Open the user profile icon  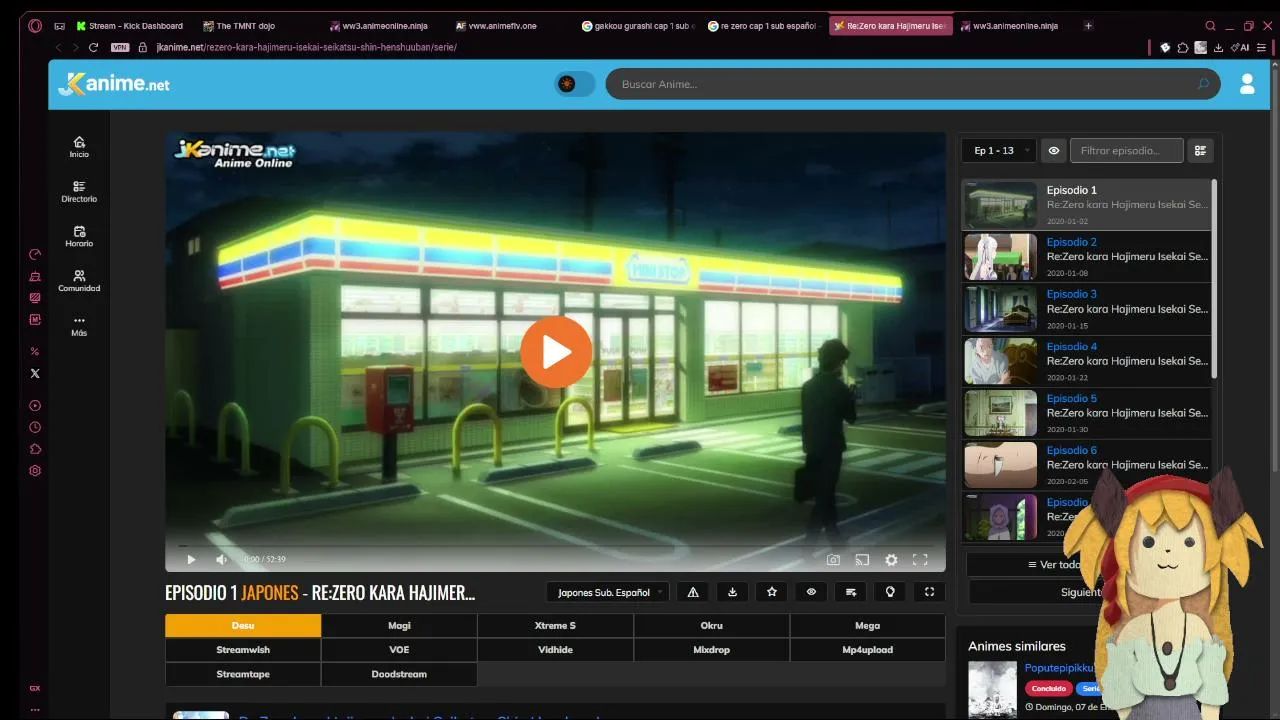(x=1247, y=84)
